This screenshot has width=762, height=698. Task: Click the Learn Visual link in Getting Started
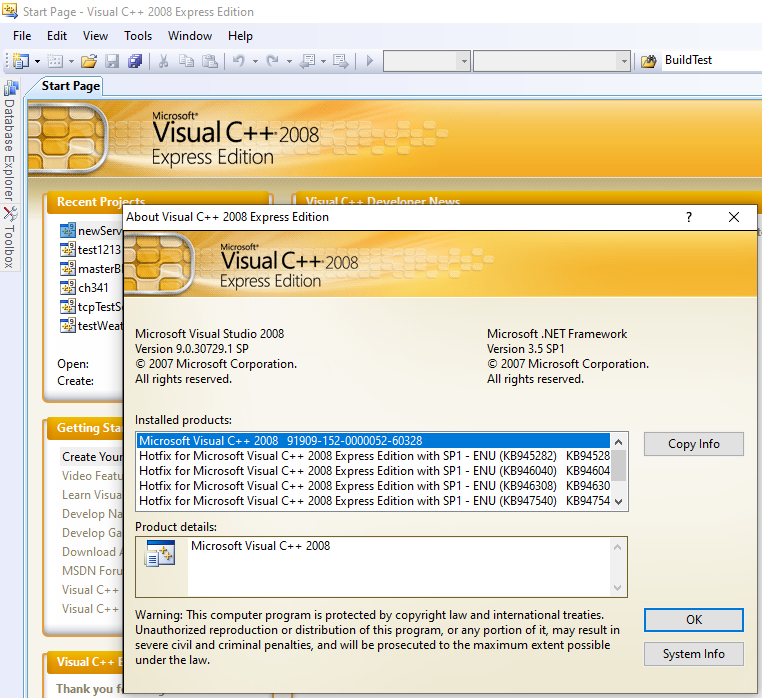pos(92,495)
